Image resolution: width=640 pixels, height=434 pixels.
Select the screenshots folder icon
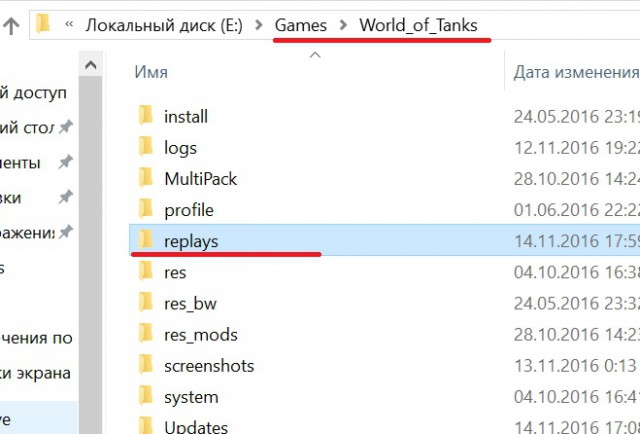tap(146, 365)
